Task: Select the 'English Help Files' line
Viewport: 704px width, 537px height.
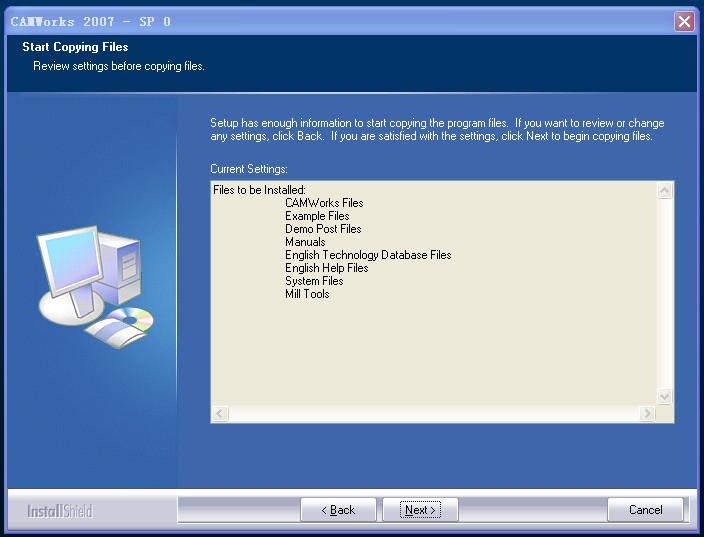Action: pyautogui.click(x=327, y=268)
